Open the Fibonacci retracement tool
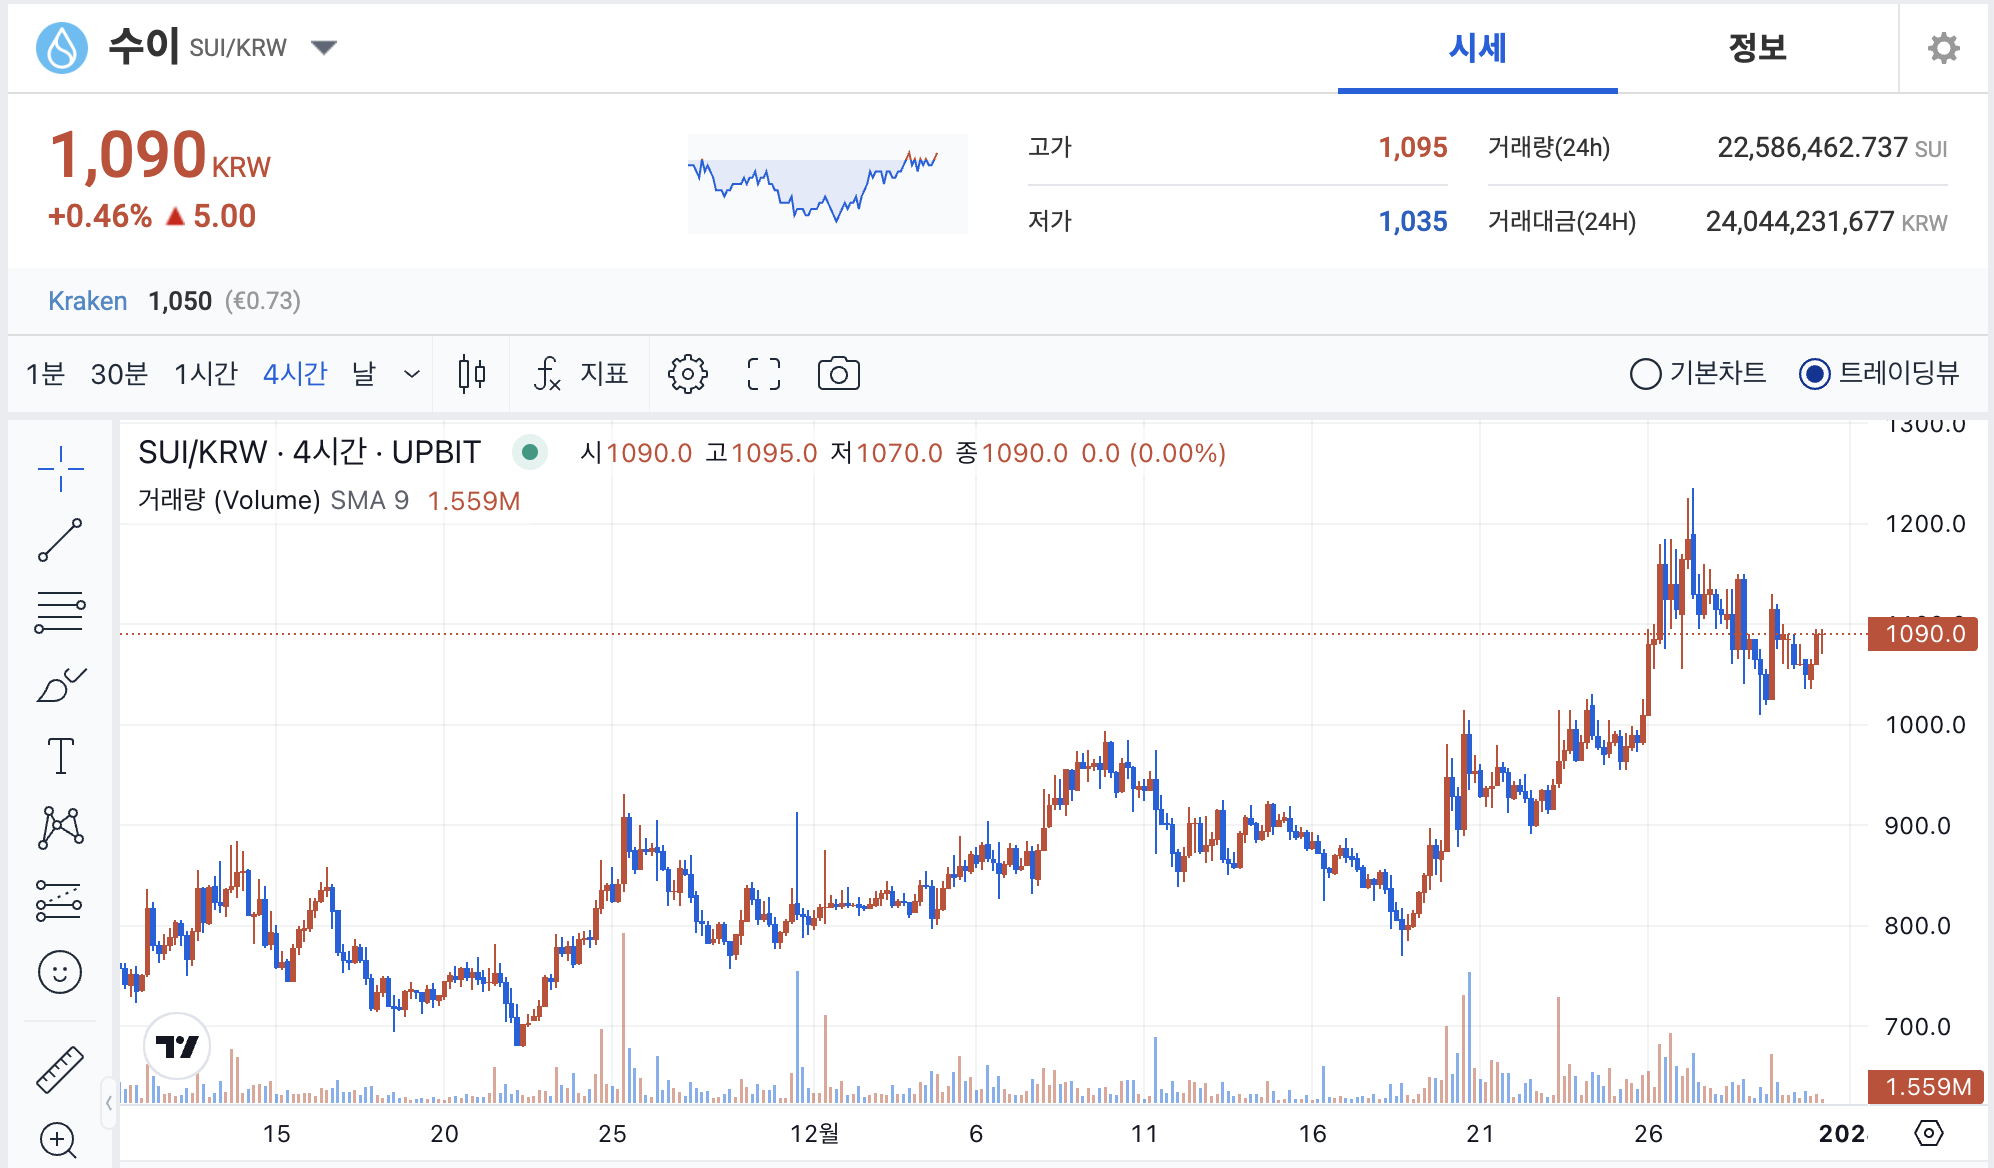 click(x=60, y=612)
